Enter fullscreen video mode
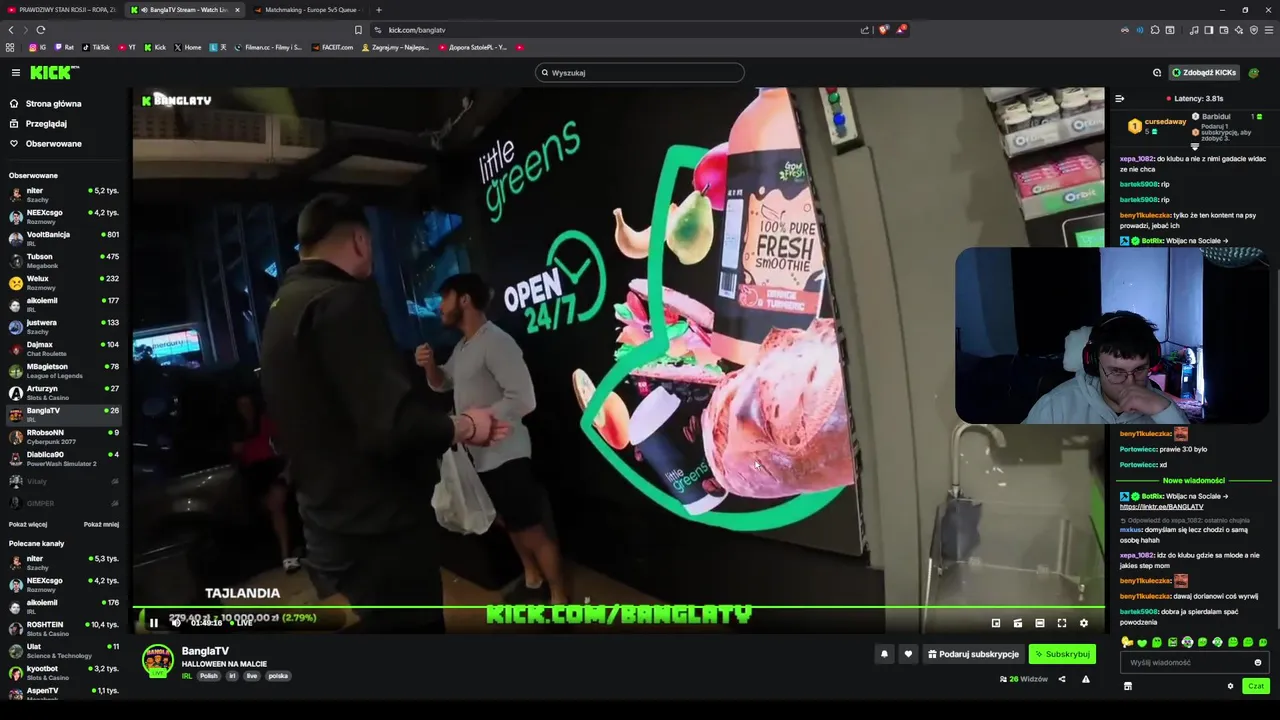This screenshot has width=1280, height=720. tap(1062, 623)
